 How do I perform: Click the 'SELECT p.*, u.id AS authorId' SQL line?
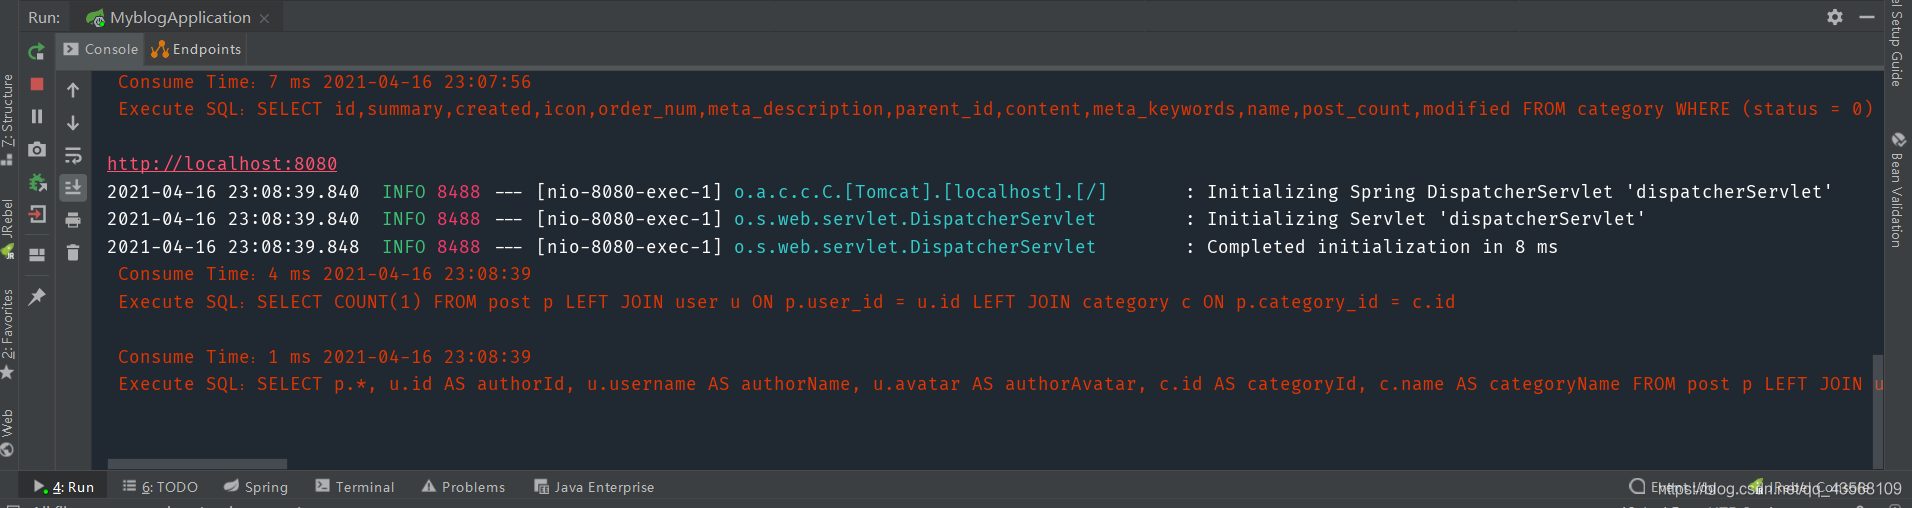[1000, 384]
